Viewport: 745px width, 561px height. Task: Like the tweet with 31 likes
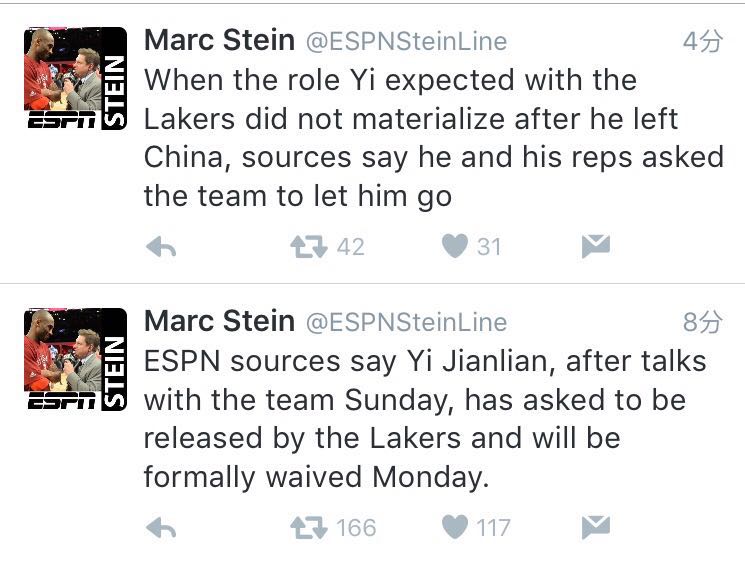455,246
